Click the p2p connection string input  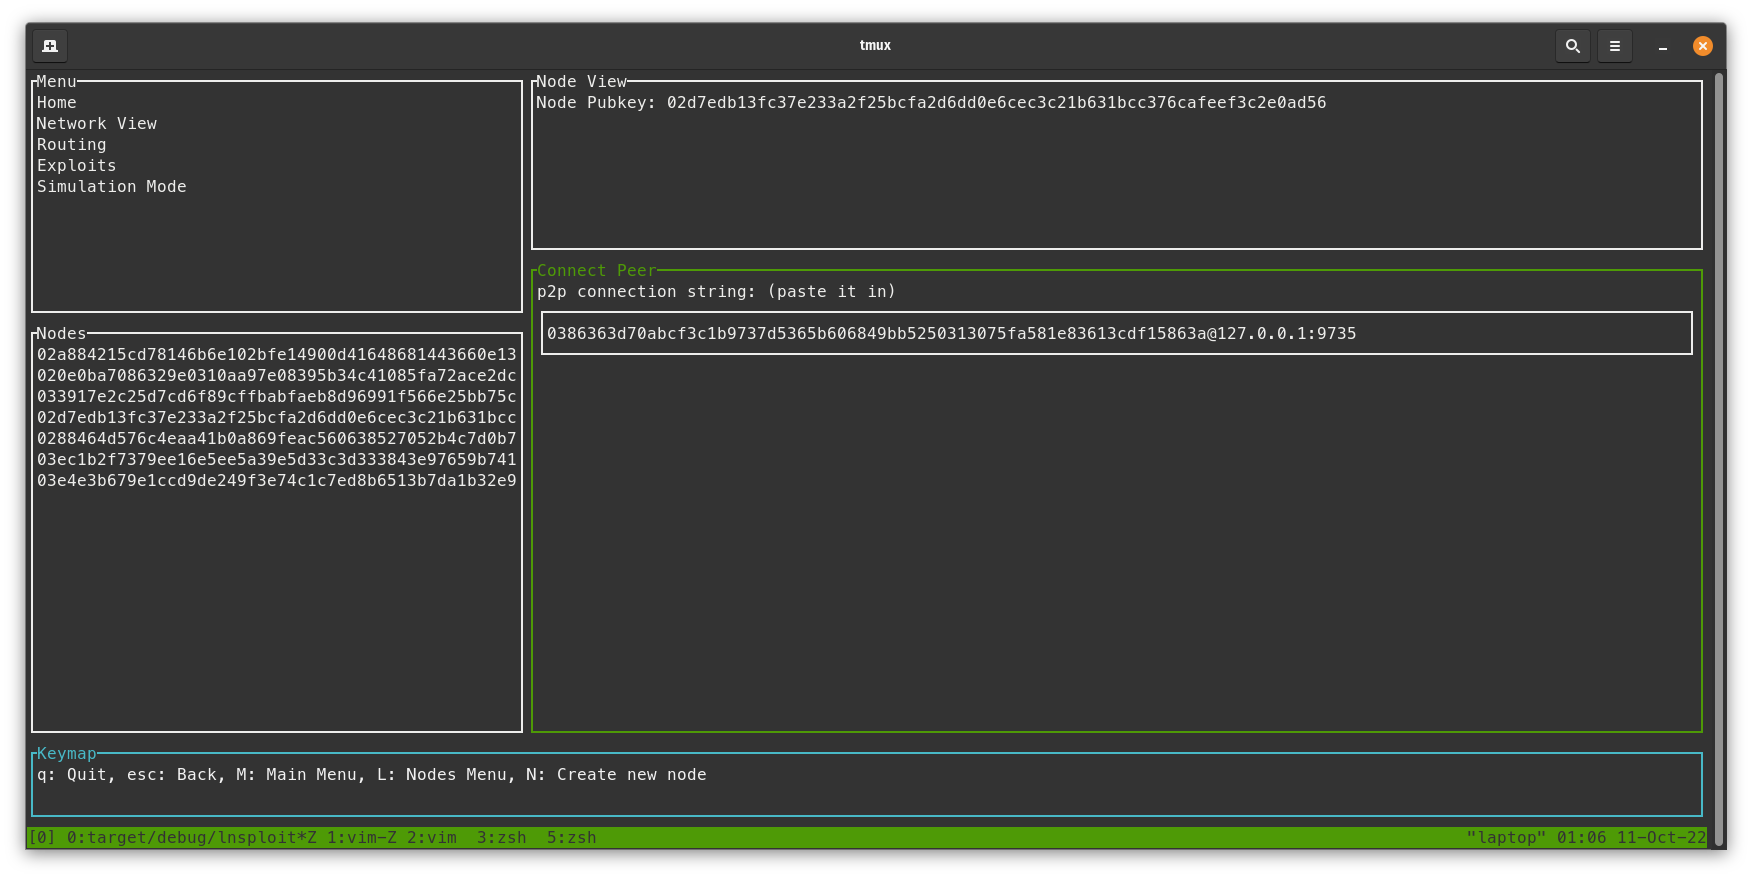(x=1116, y=334)
